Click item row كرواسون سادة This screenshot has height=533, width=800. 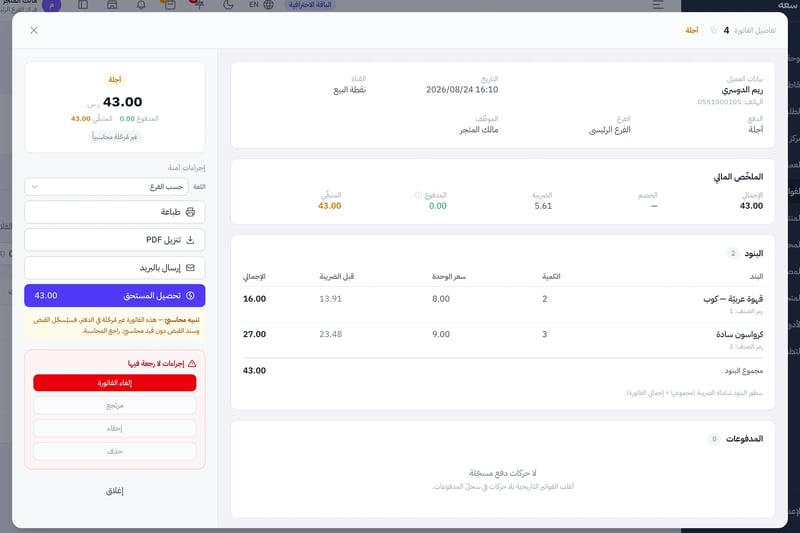503,340
